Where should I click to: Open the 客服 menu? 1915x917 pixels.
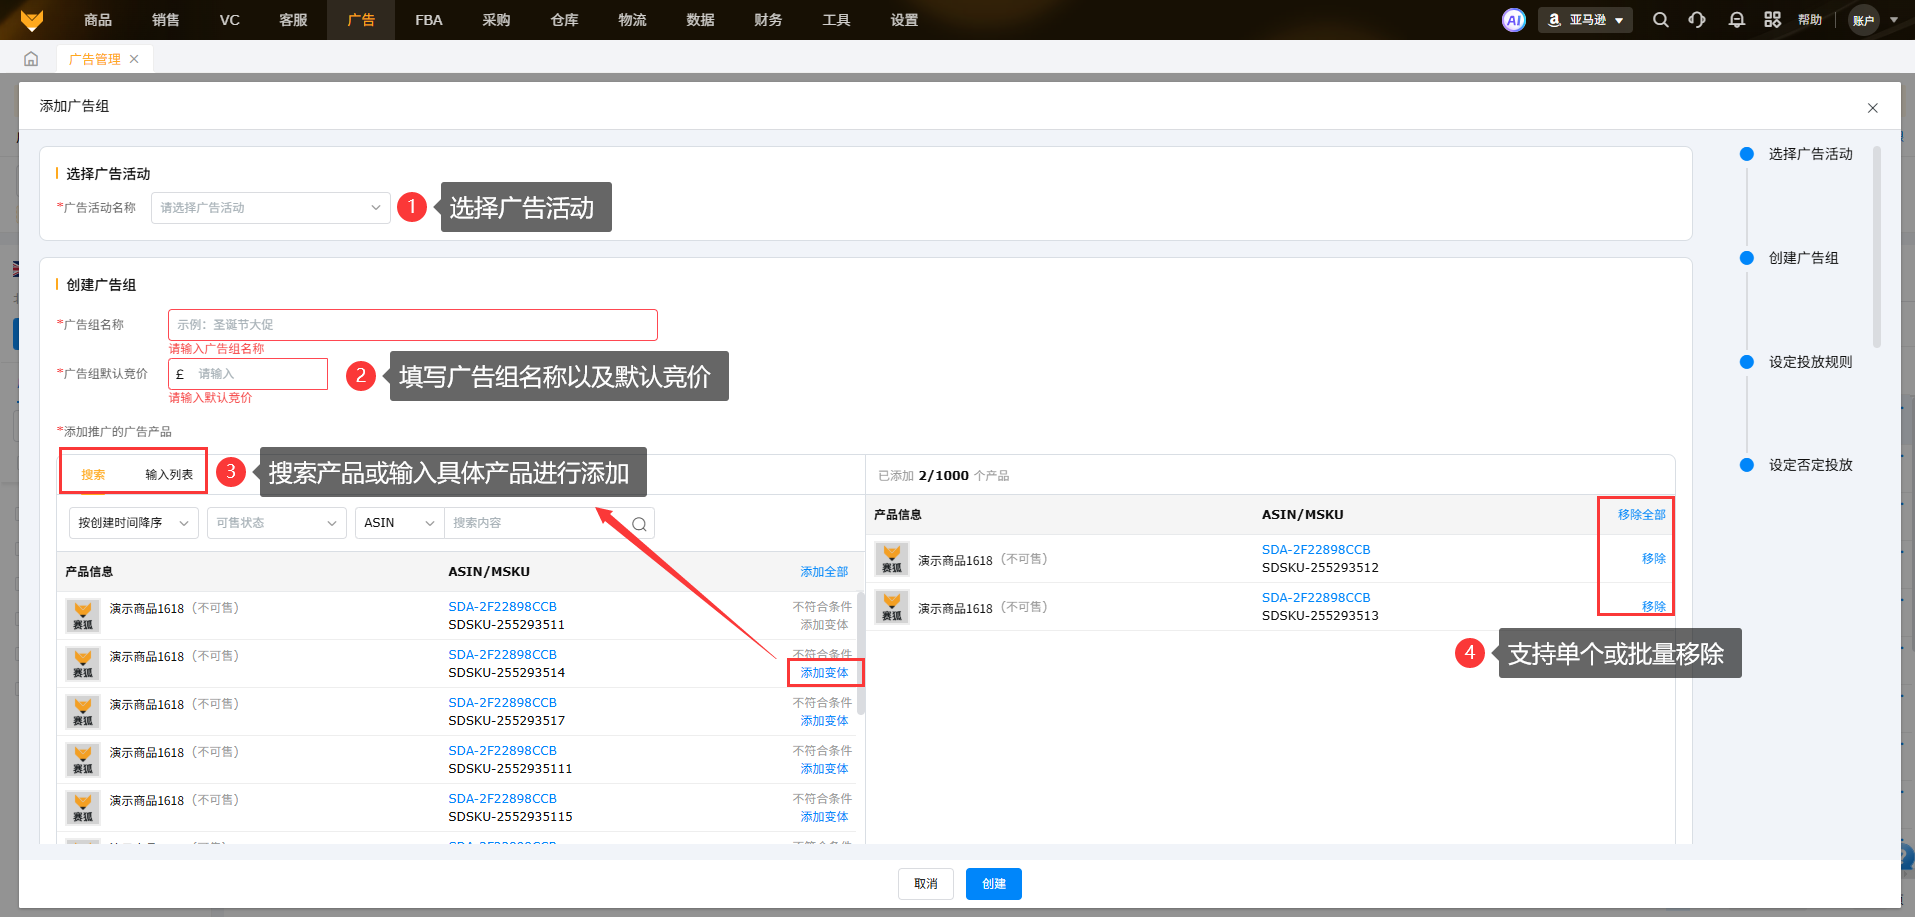pyautogui.click(x=293, y=20)
